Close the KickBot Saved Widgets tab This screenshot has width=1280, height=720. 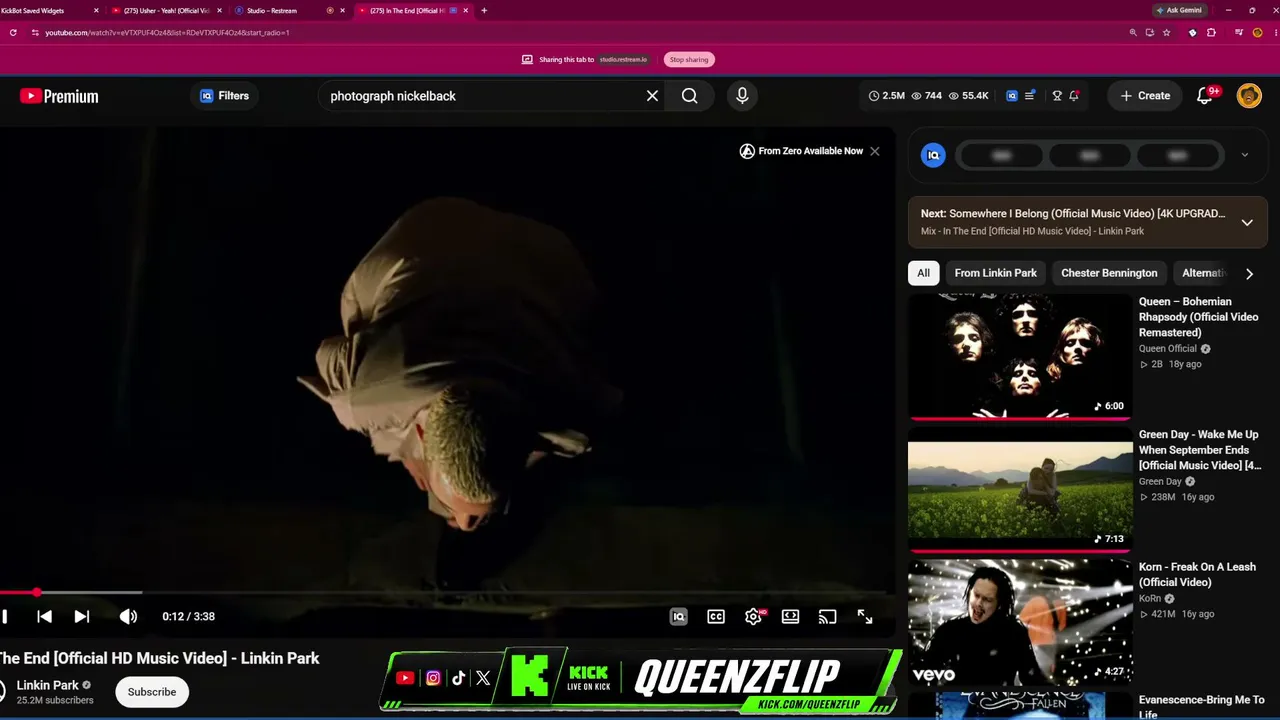(x=96, y=10)
